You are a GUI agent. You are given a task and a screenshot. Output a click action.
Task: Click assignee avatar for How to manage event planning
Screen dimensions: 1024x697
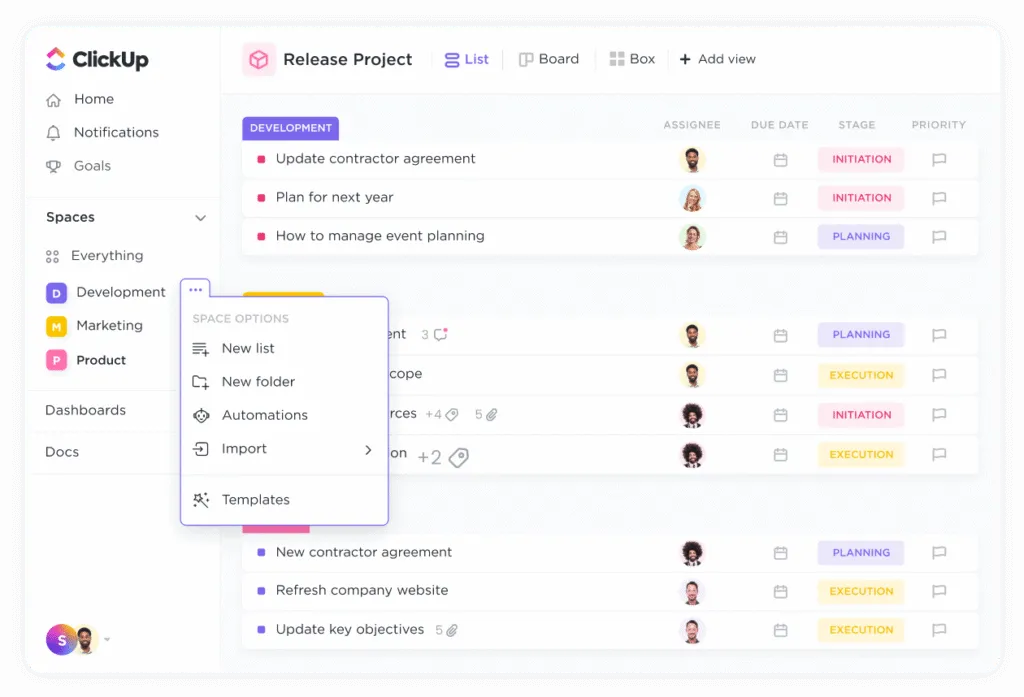(692, 236)
